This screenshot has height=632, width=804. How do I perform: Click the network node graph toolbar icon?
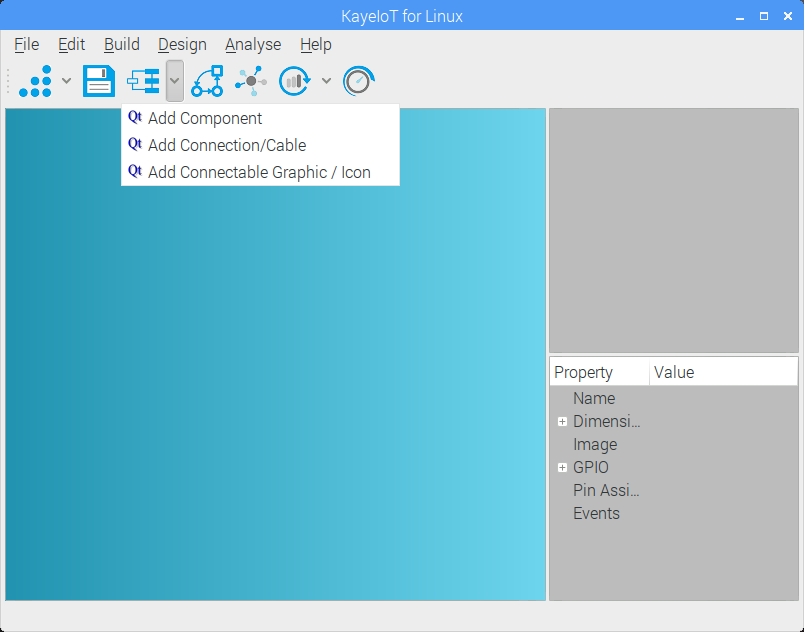click(251, 81)
